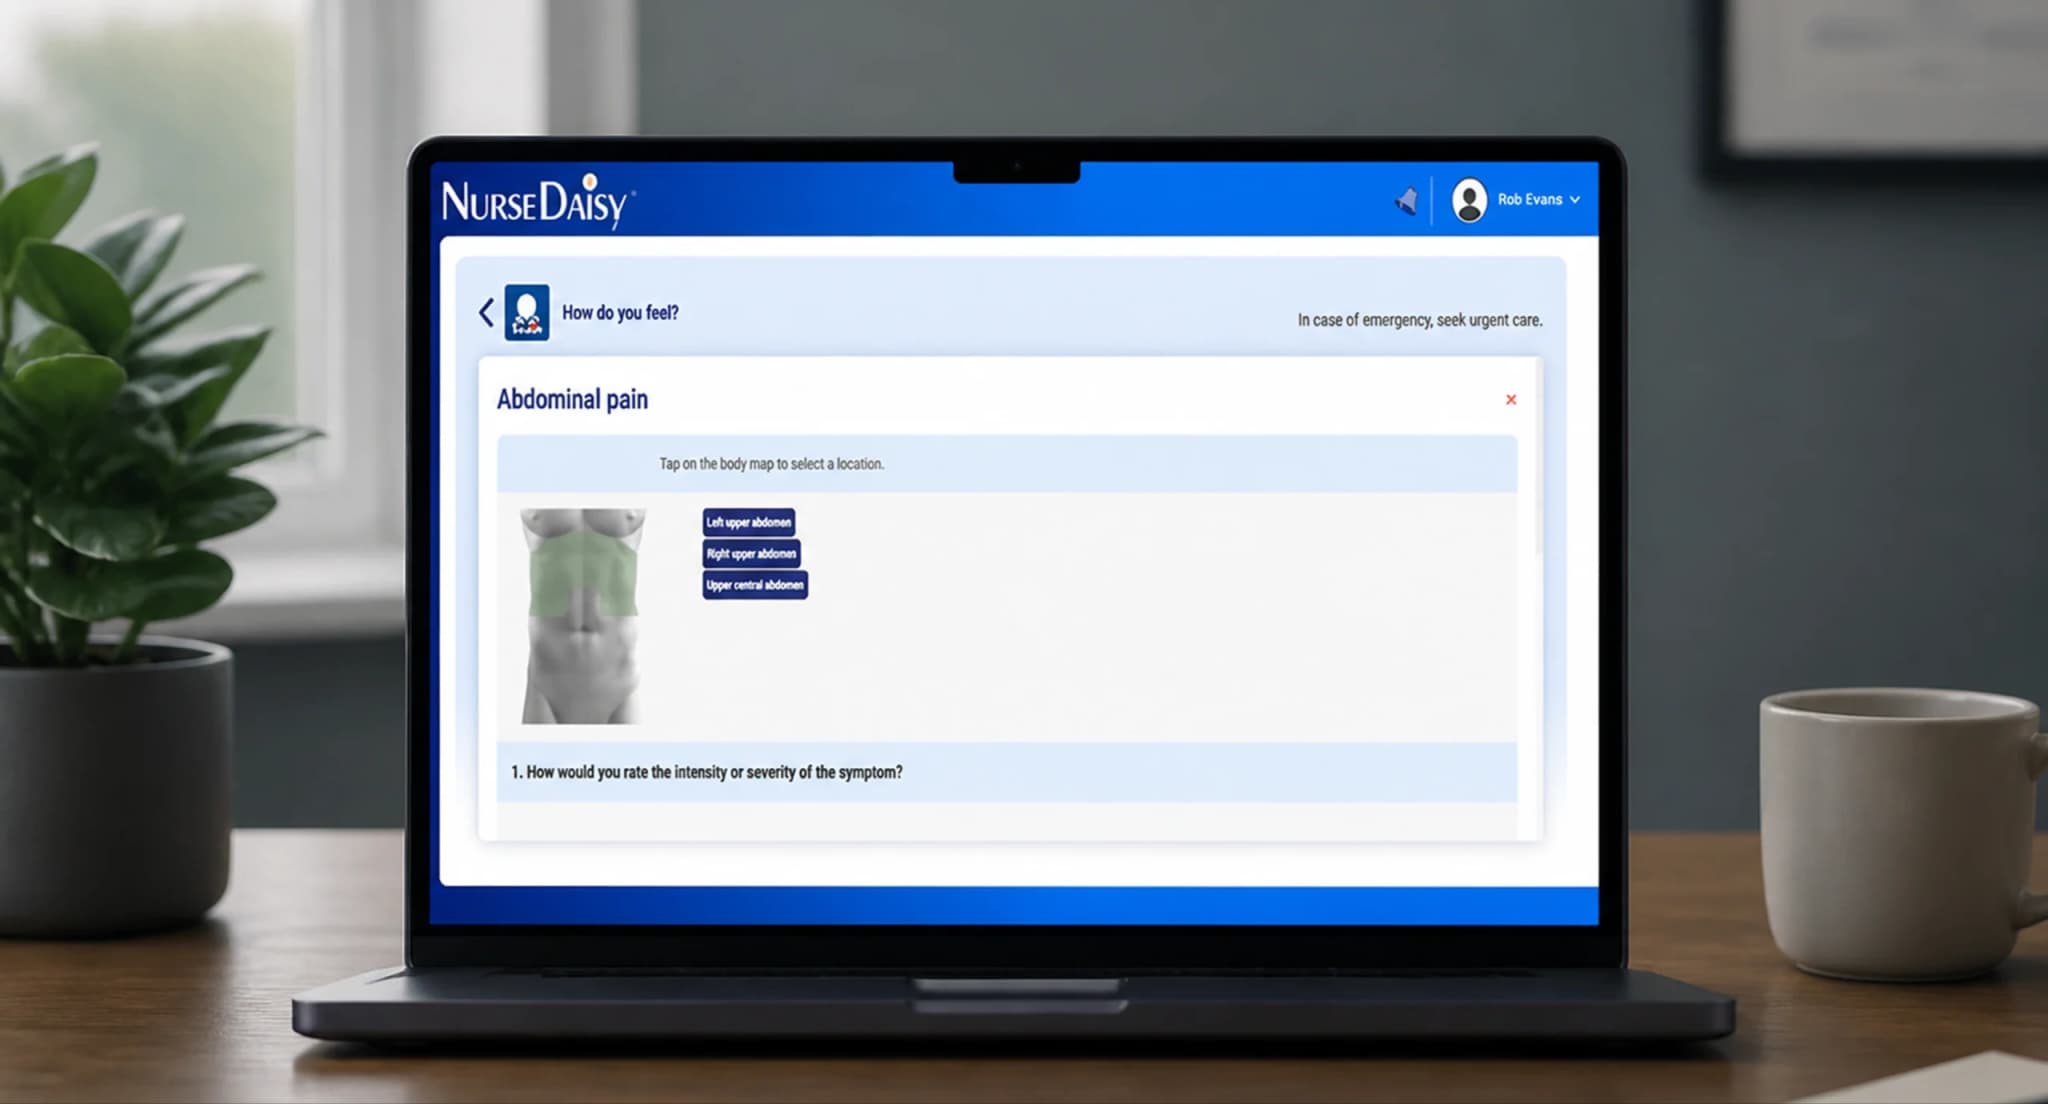Click the panel's vertical scrollbar
This screenshot has height=1104, width=2048.
1538,460
